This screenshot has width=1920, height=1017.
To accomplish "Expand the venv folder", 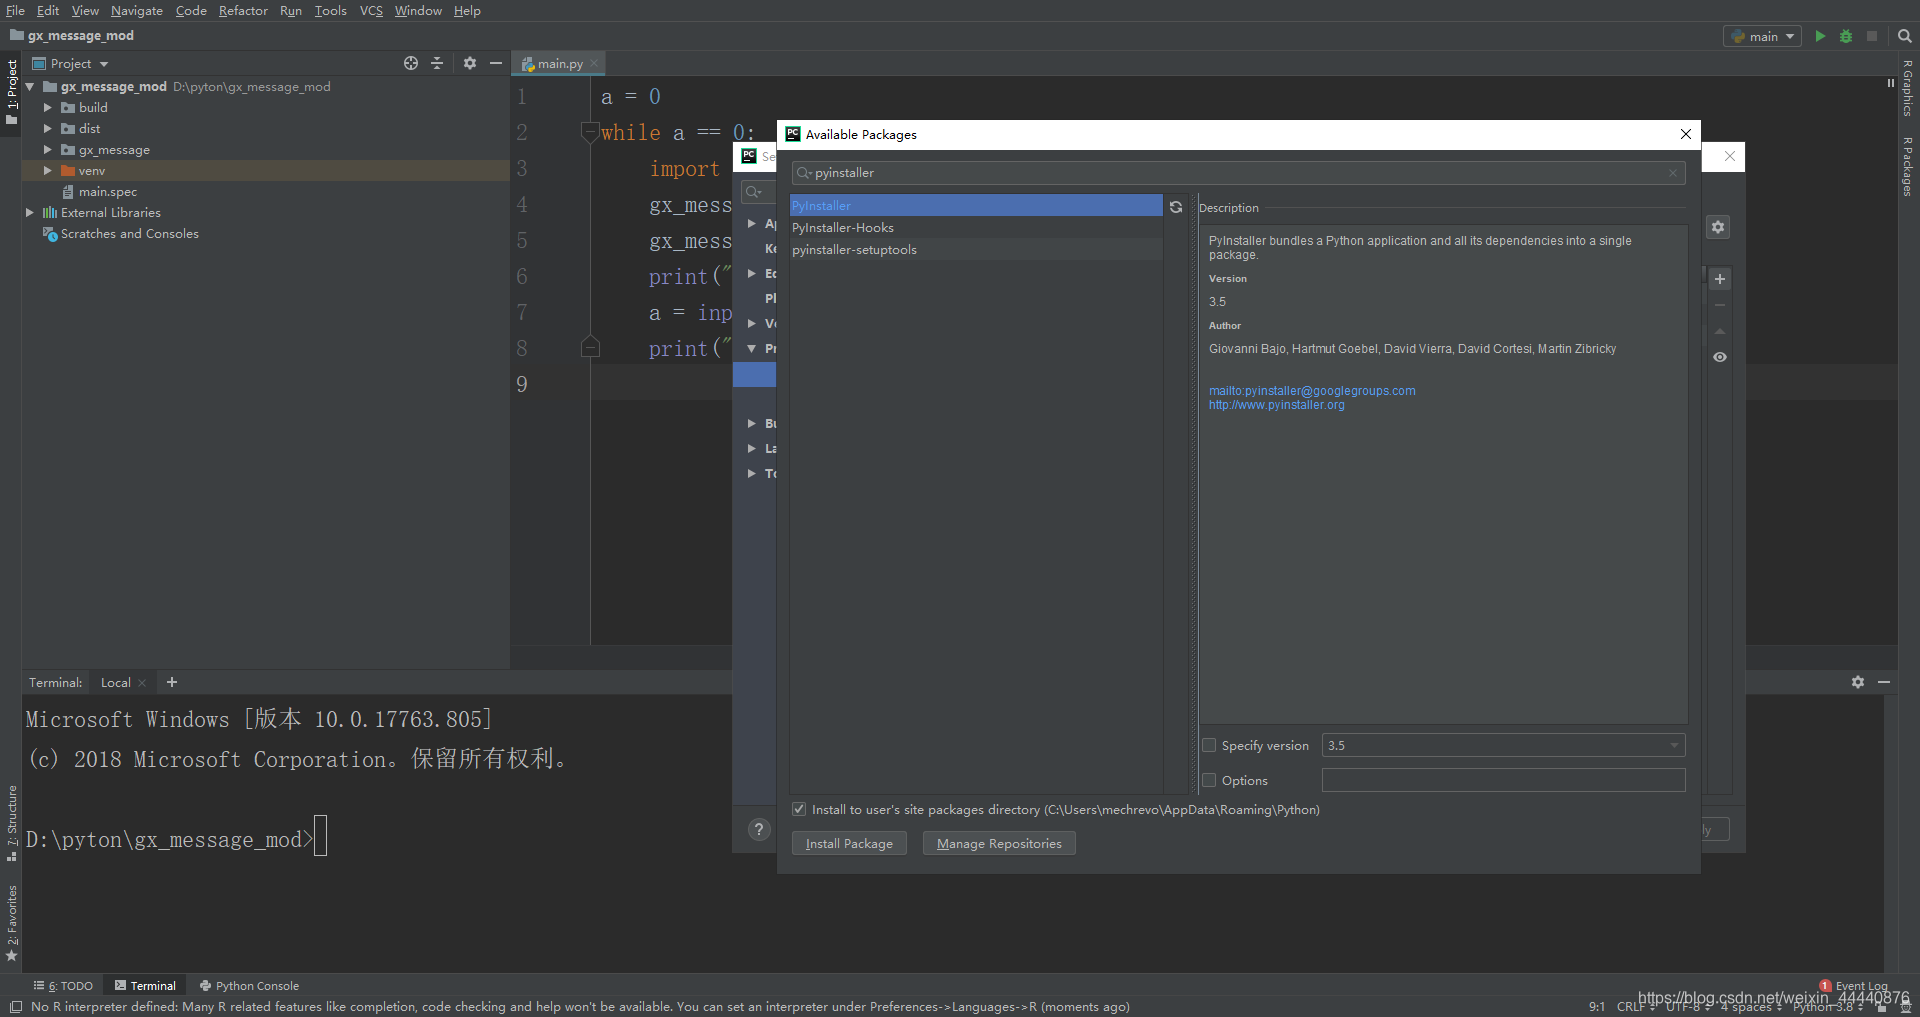I will 47,170.
